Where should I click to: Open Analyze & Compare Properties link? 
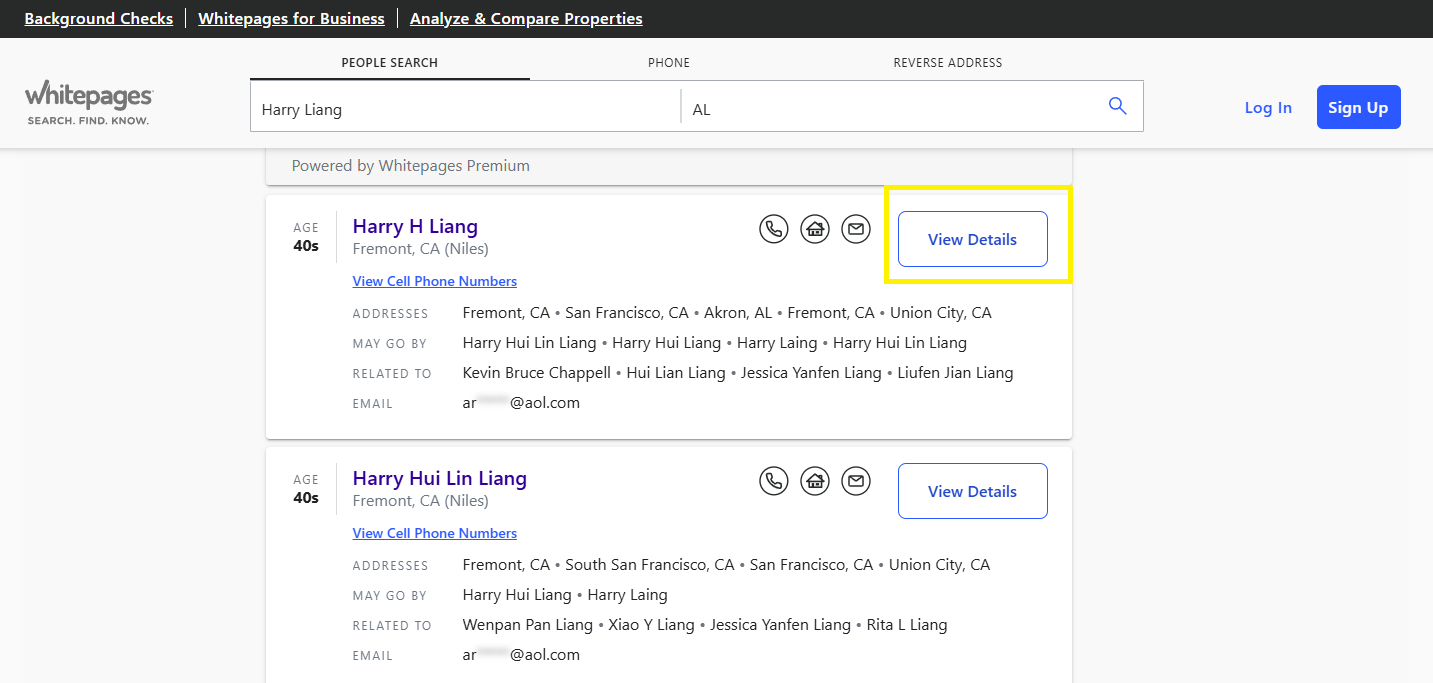point(526,18)
